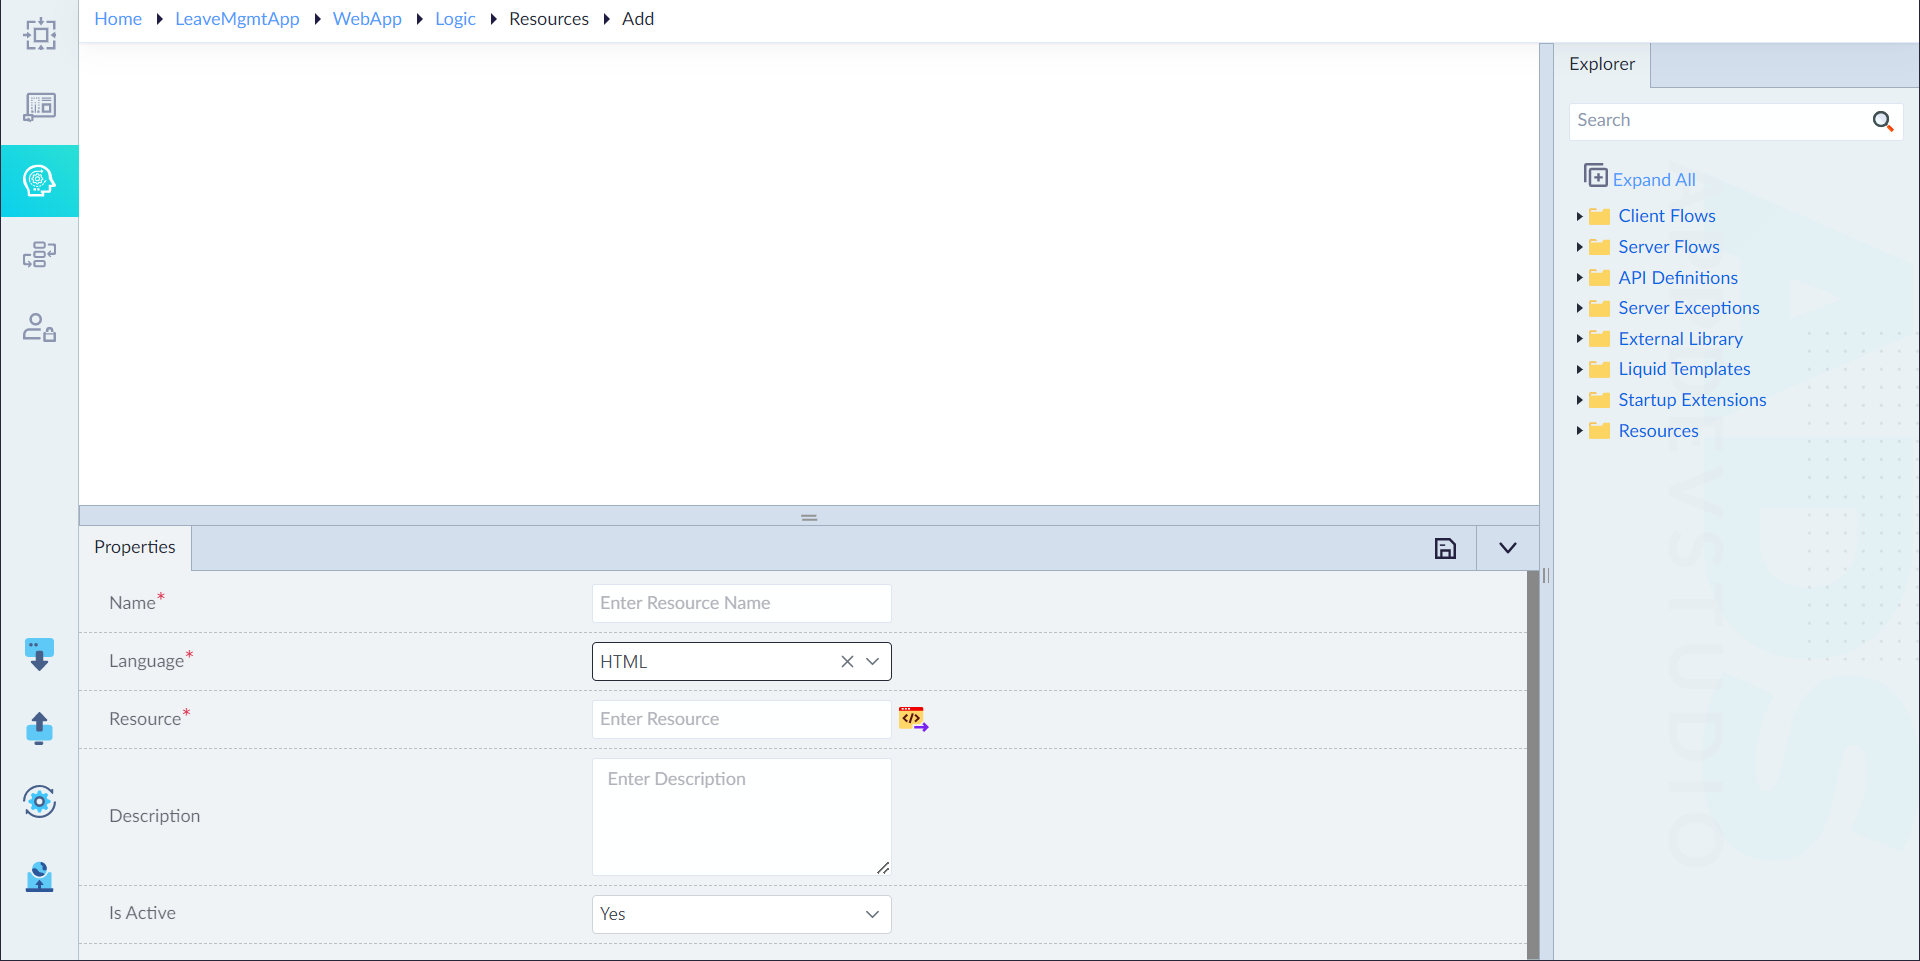The height and width of the screenshot is (961, 1920).
Task: Open LeaveMgmtApp breadcrumb link
Action: 237,19
